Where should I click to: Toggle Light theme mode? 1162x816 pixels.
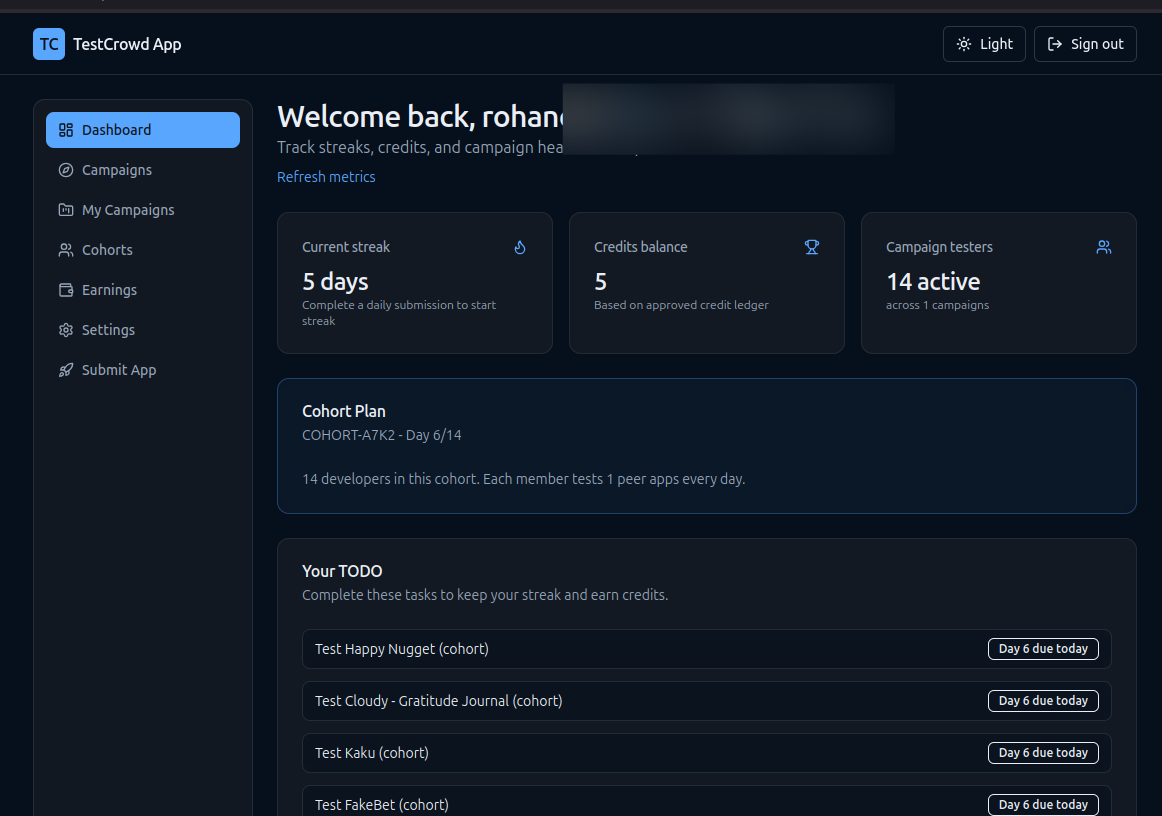984,43
